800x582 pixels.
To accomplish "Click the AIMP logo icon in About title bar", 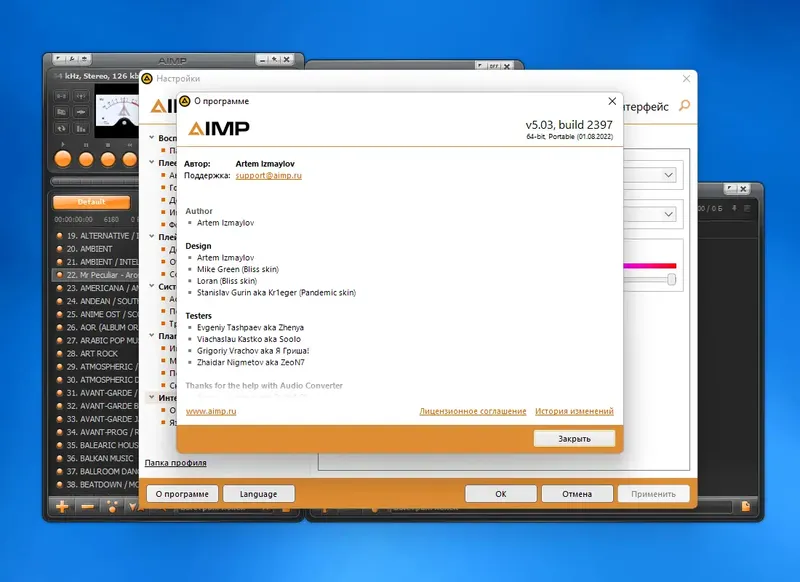I will pos(185,101).
